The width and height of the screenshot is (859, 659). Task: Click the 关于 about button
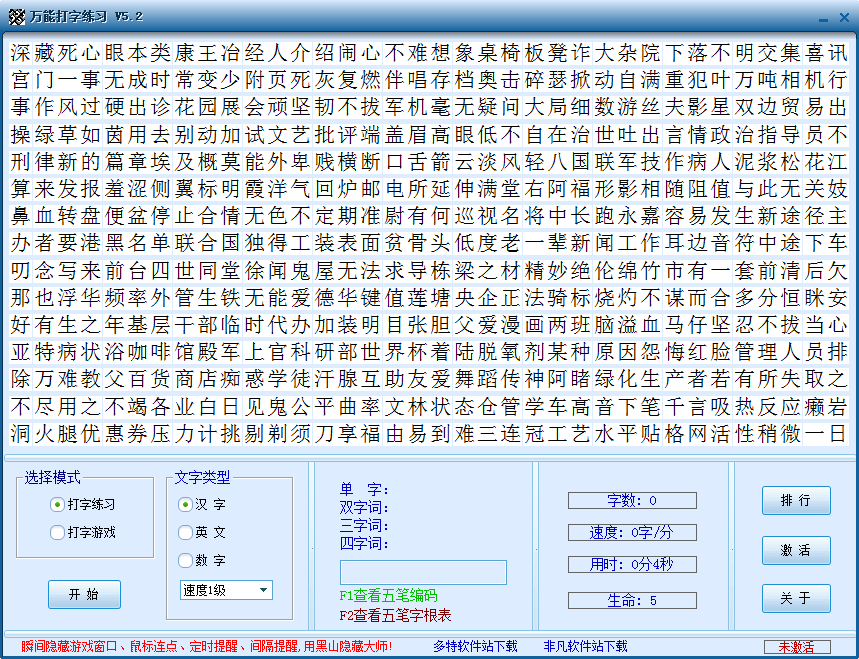795,598
